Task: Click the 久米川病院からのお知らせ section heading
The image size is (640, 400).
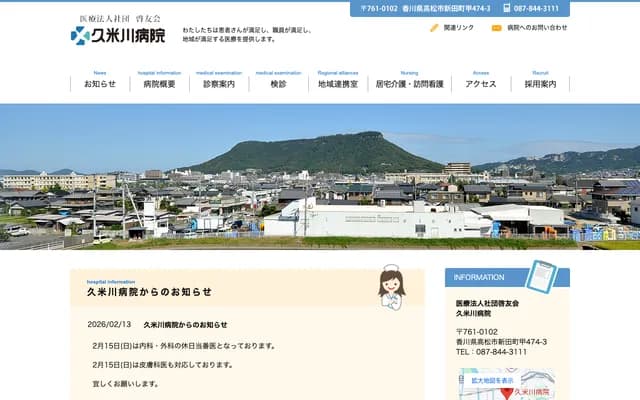Action: pyautogui.click(x=149, y=292)
